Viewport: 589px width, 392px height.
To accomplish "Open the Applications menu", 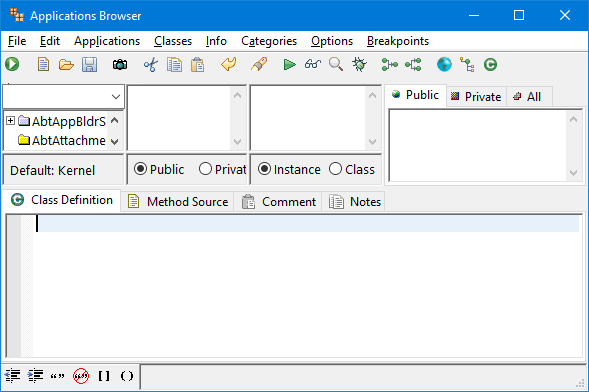I will pos(107,41).
